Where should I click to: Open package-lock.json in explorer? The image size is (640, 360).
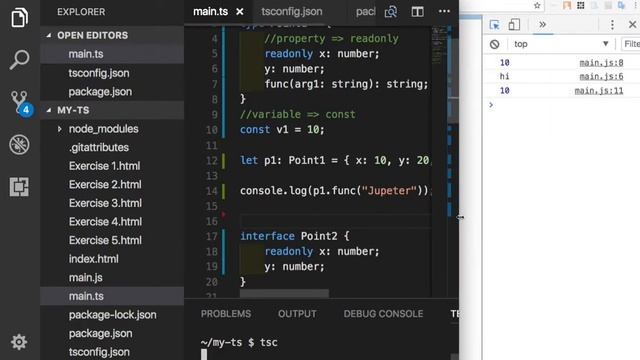[x=112, y=315]
